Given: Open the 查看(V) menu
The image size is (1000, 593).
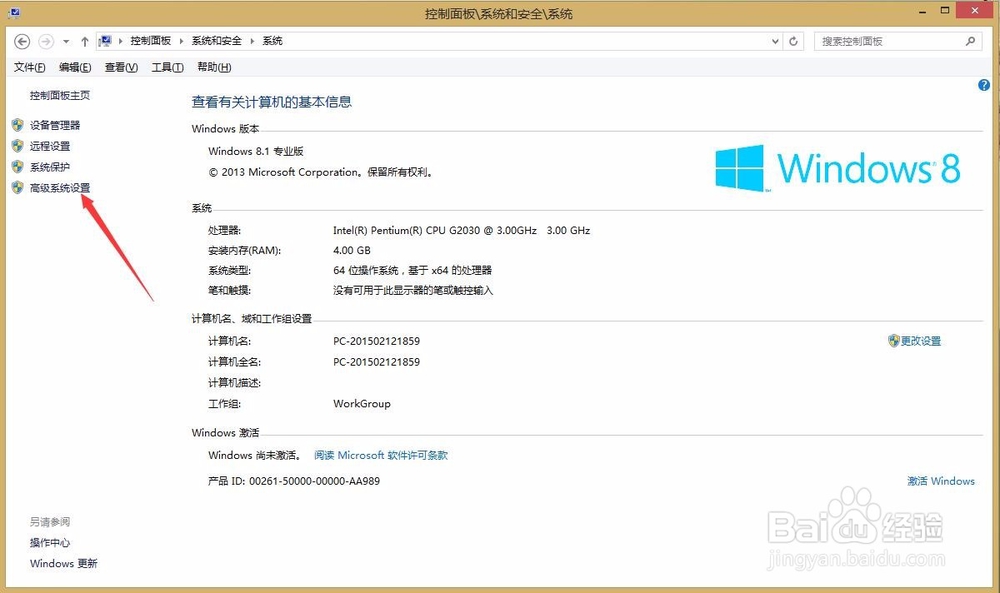Looking at the screenshot, I should point(121,68).
